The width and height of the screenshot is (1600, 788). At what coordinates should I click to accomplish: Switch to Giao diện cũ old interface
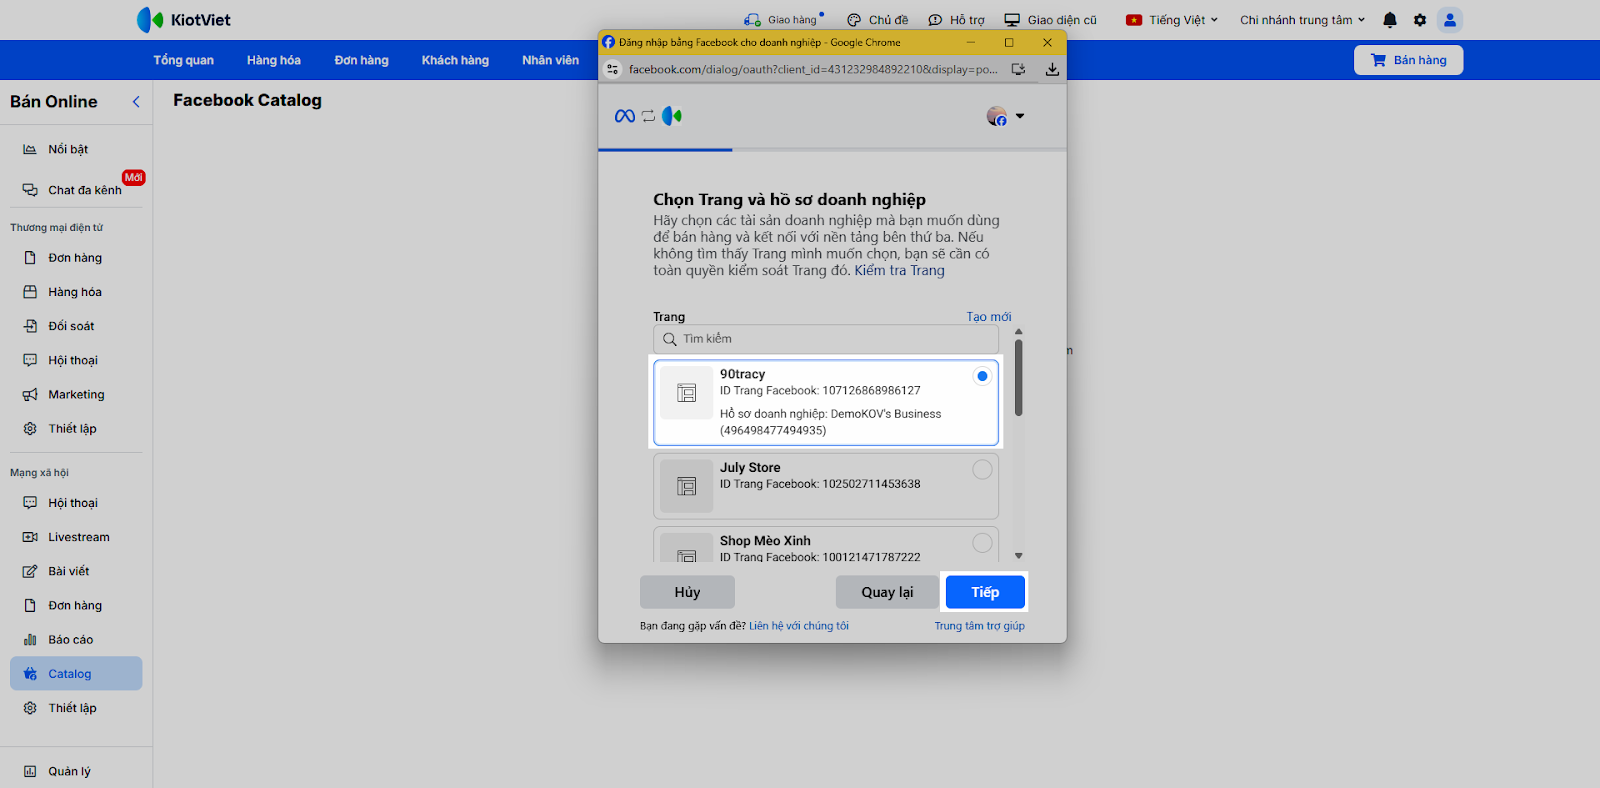click(1050, 20)
